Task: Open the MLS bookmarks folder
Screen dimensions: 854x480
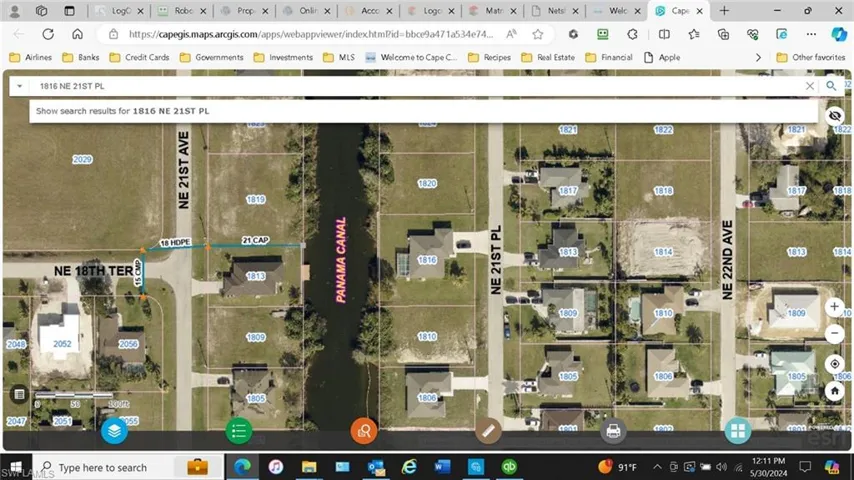Action: point(339,57)
